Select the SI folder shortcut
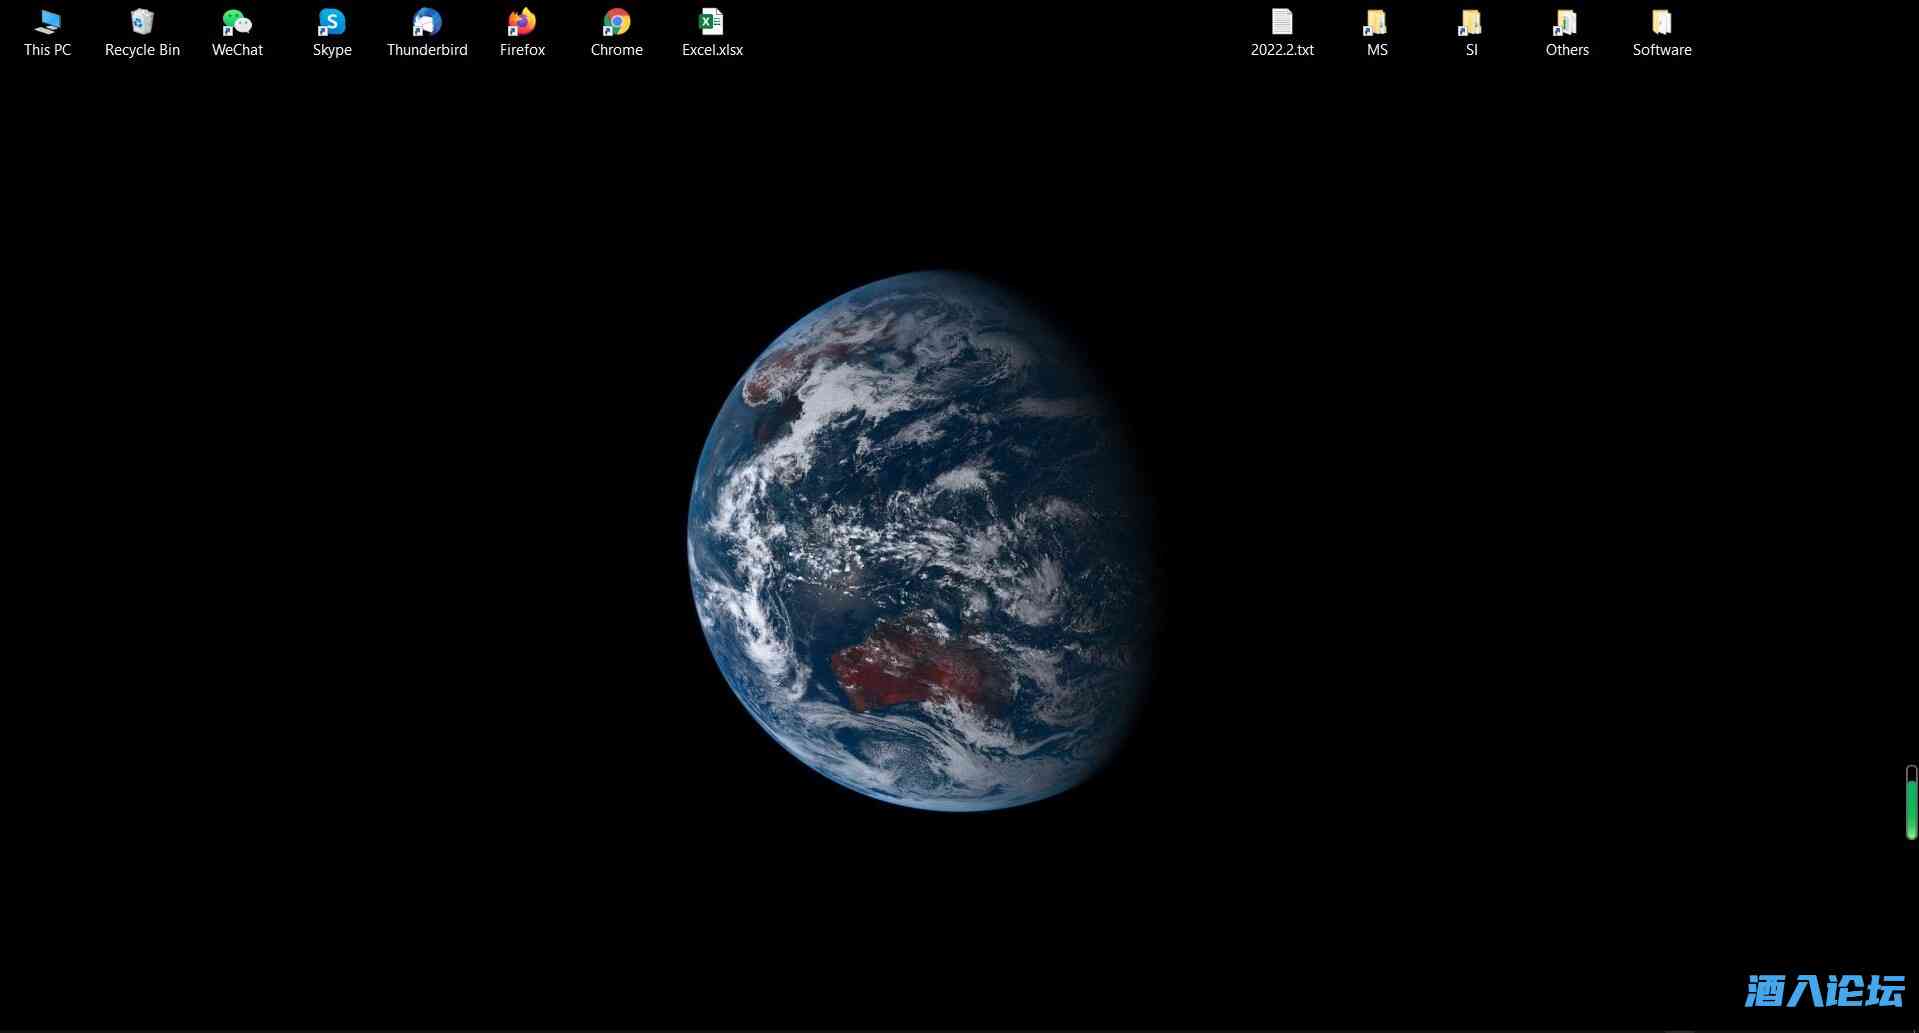1919x1033 pixels. coord(1471,23)
